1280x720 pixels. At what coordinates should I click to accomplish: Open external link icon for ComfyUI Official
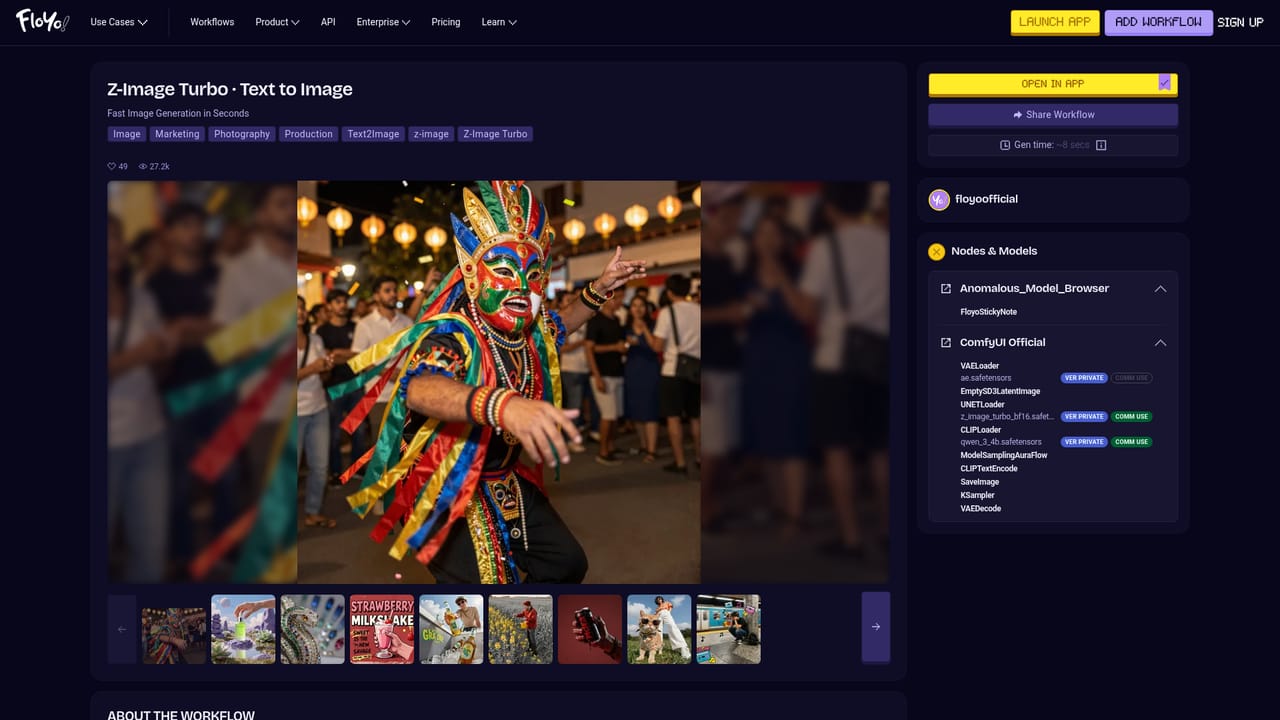pos(946,342)
